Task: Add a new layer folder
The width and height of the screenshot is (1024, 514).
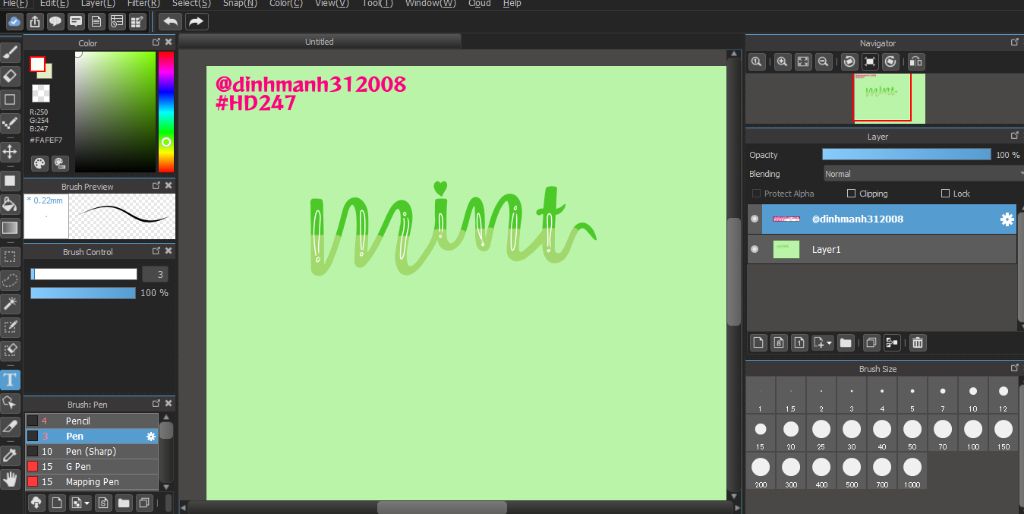Action: point(846,343)
